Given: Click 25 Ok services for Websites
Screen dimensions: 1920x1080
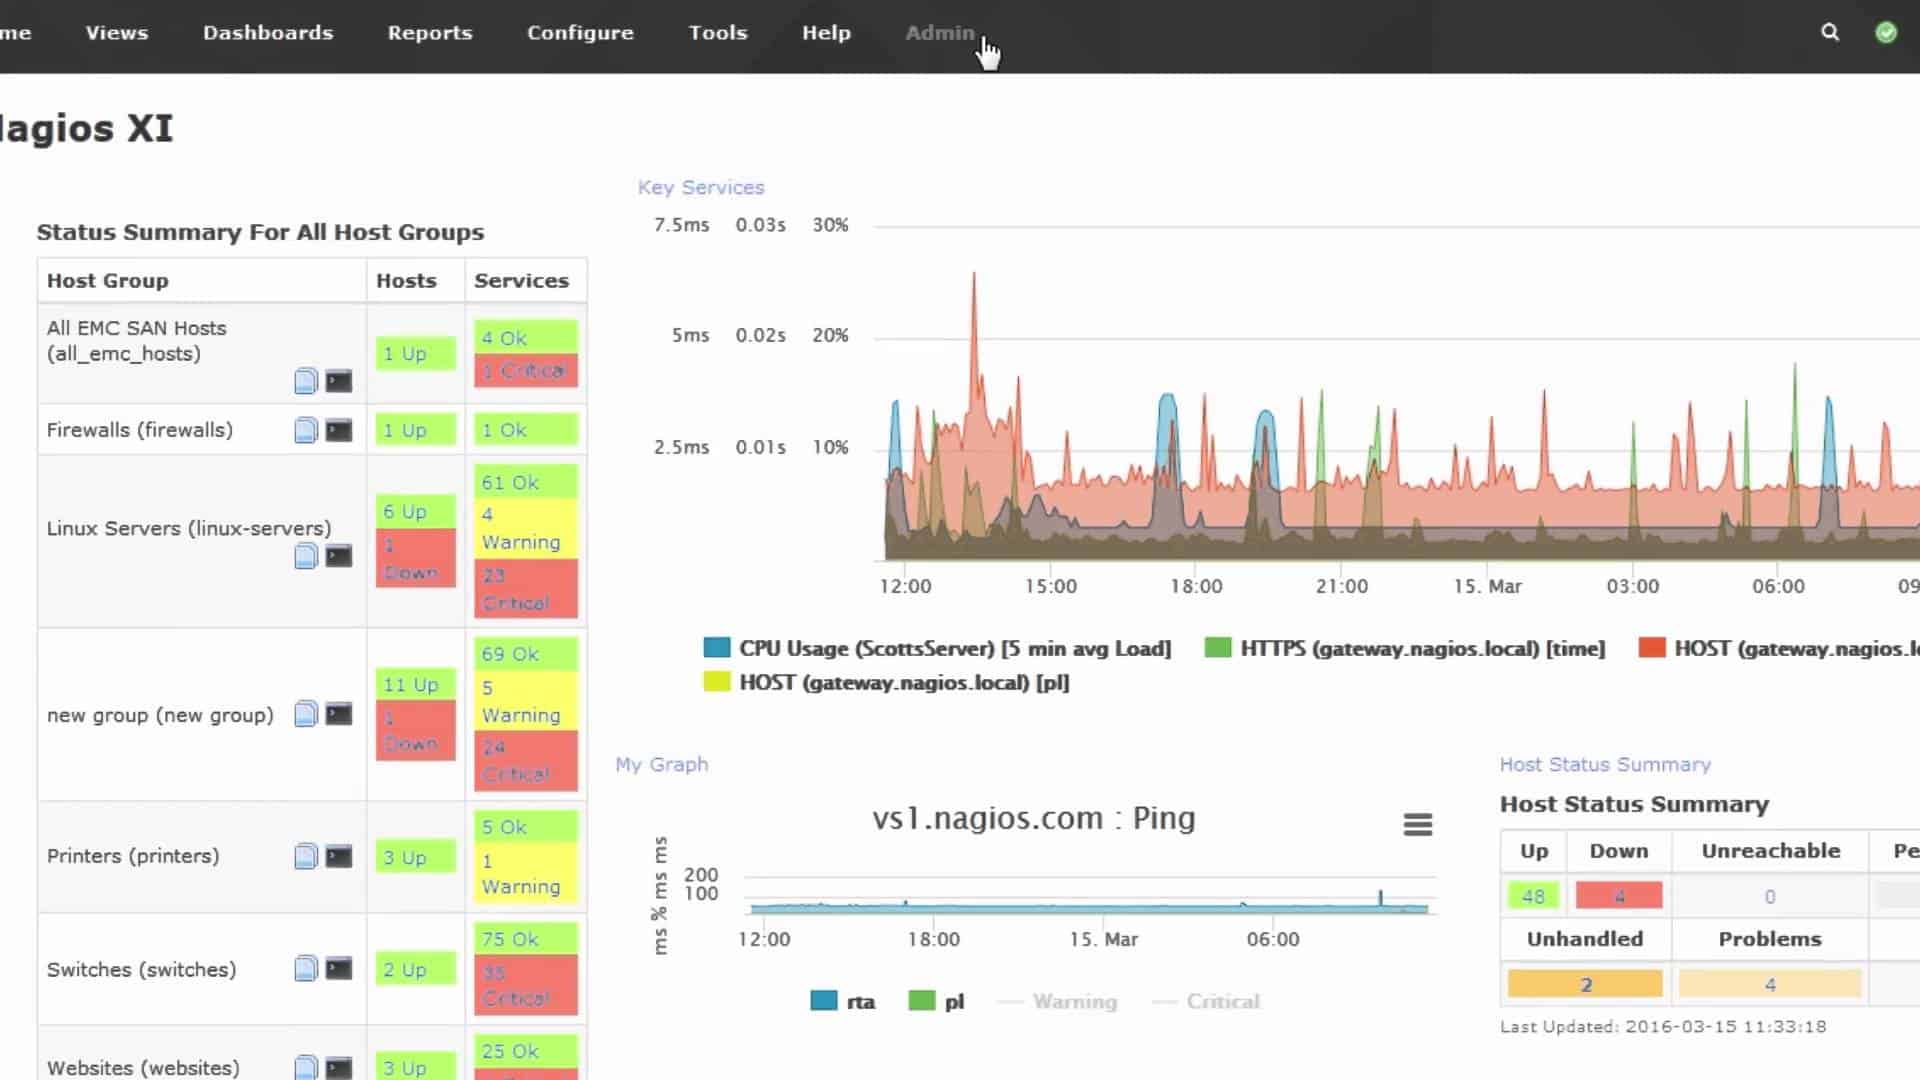Looking at the screenshot, I should pyautogui.click(x=526, y=1051).
